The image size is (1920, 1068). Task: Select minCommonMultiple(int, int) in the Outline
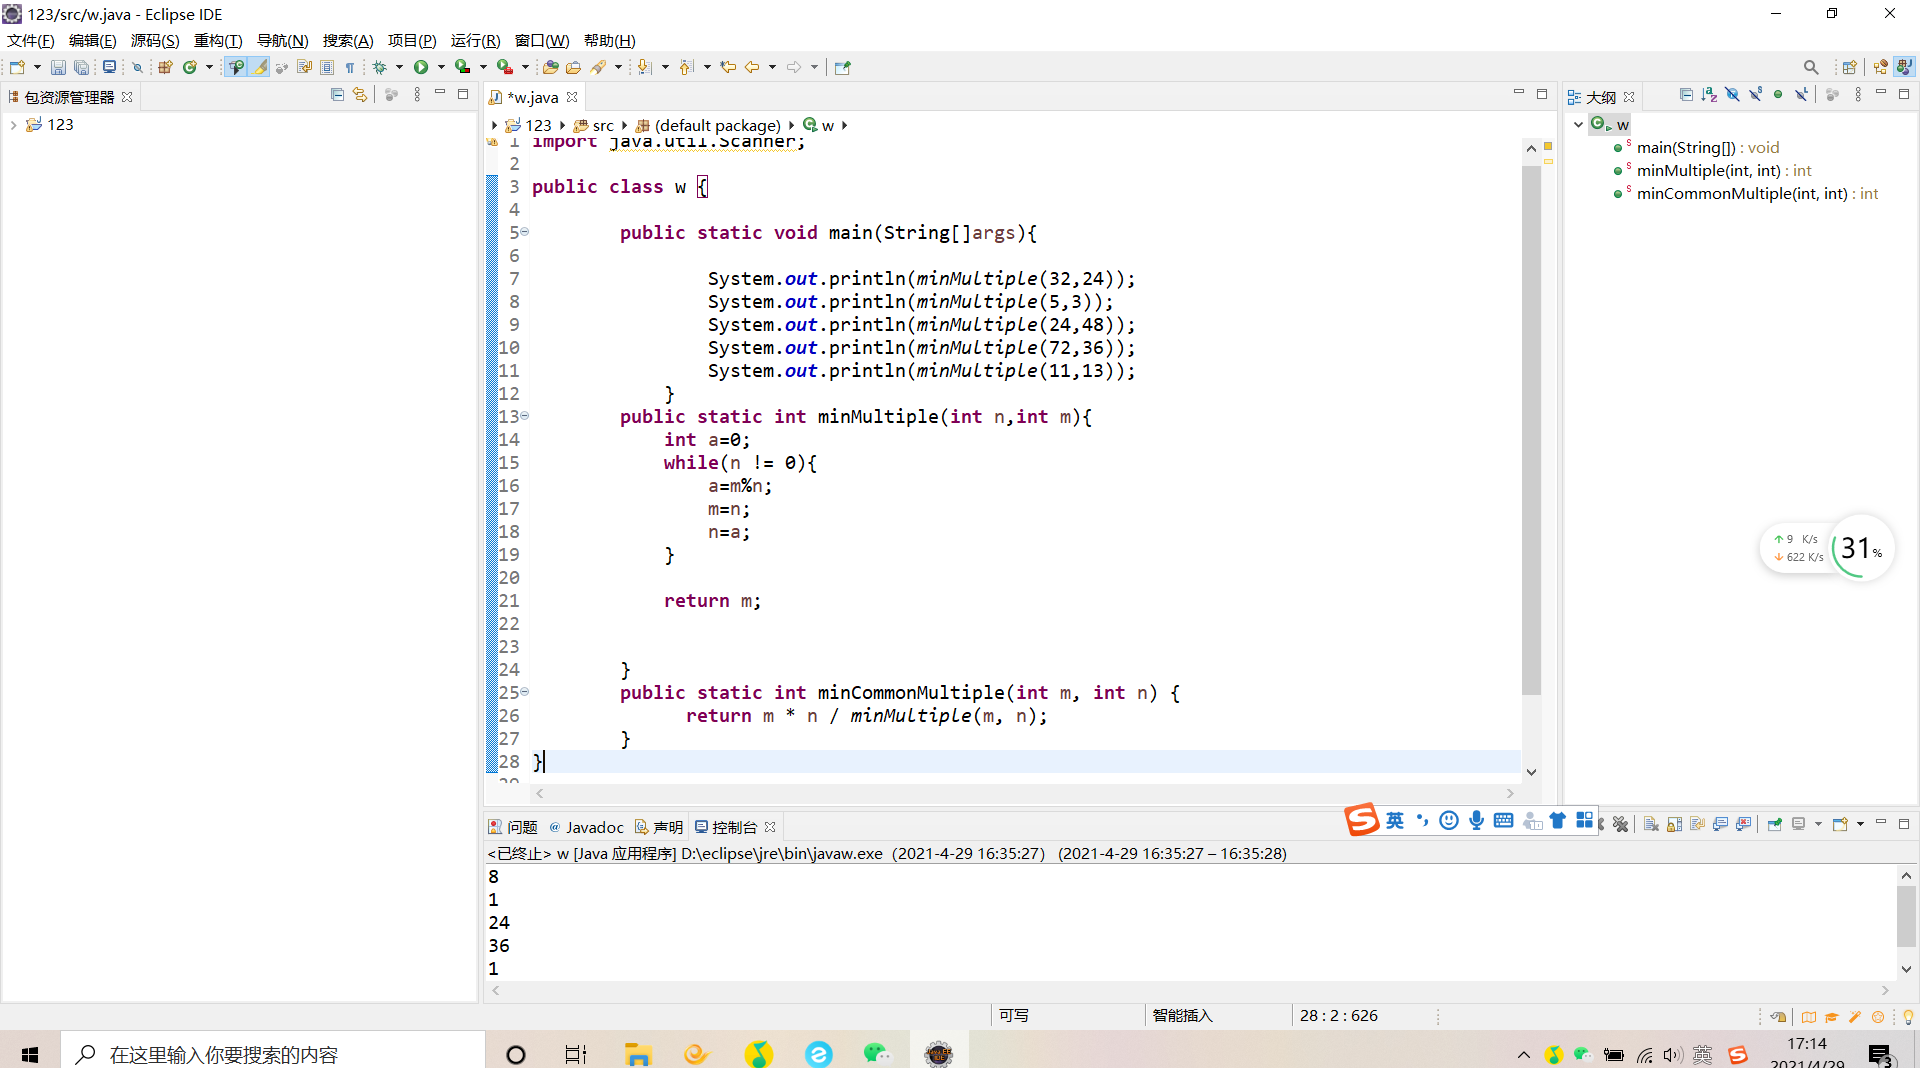[x=1757, y=194]
